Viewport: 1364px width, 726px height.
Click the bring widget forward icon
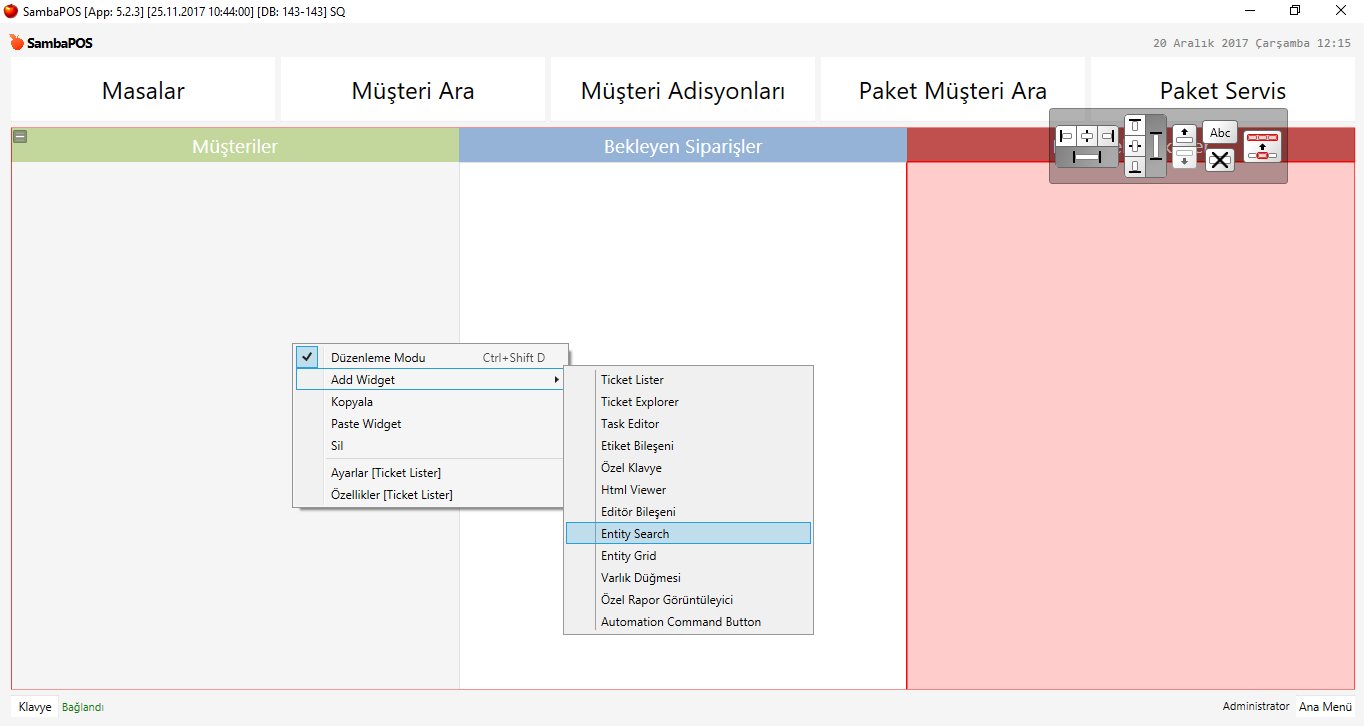click(1184, 134)
